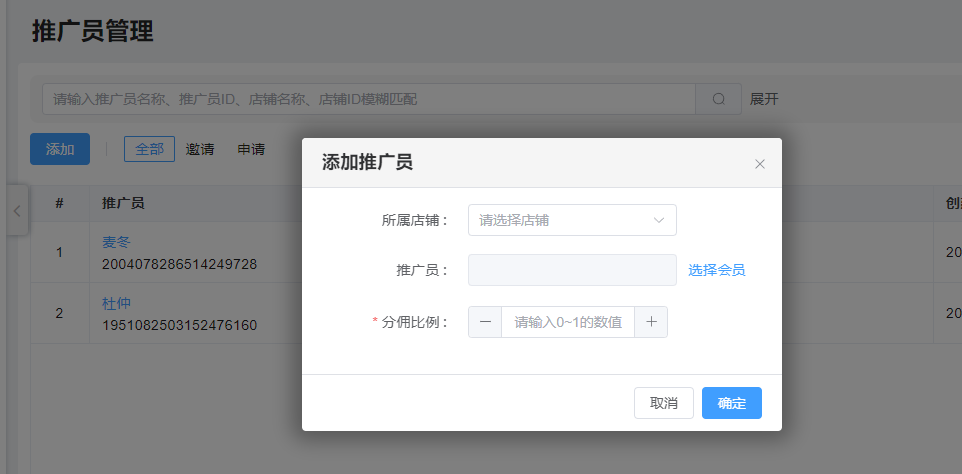Screen dimensions: 962x474
Task: Click 展开 to expand filters
Action: tap(764, 99)
